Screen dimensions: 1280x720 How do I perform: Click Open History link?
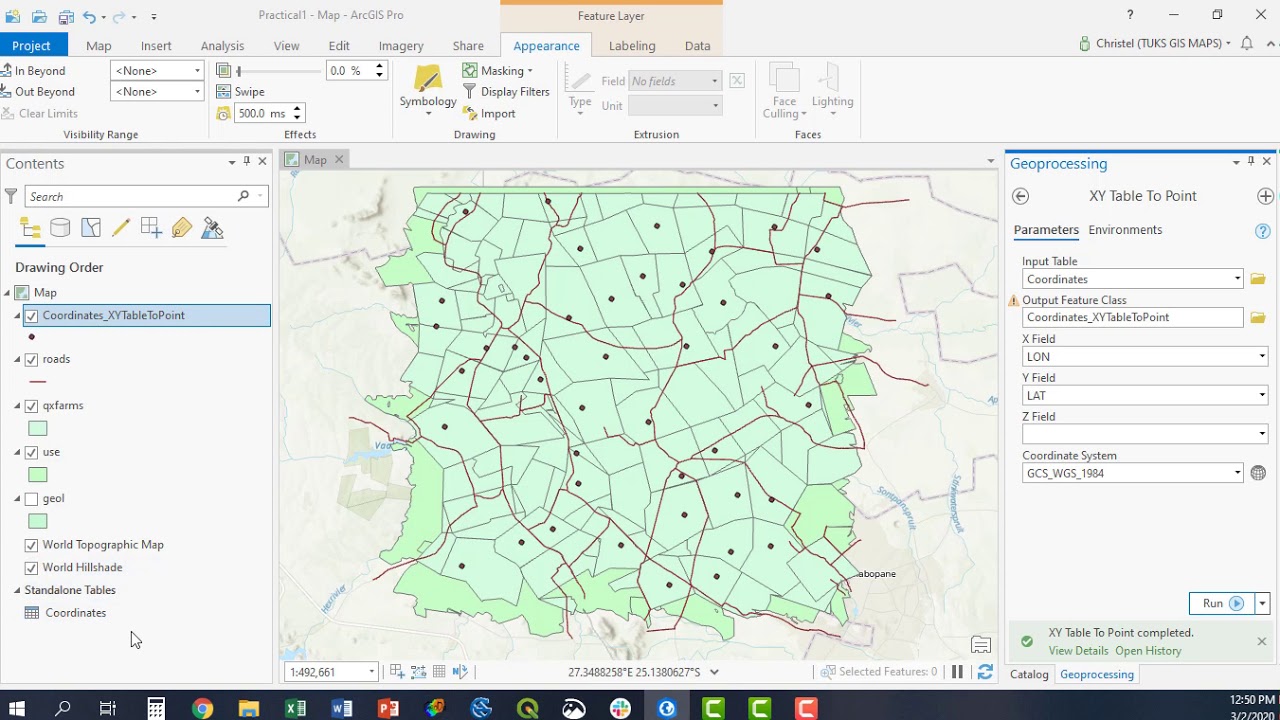[1148, 651]
